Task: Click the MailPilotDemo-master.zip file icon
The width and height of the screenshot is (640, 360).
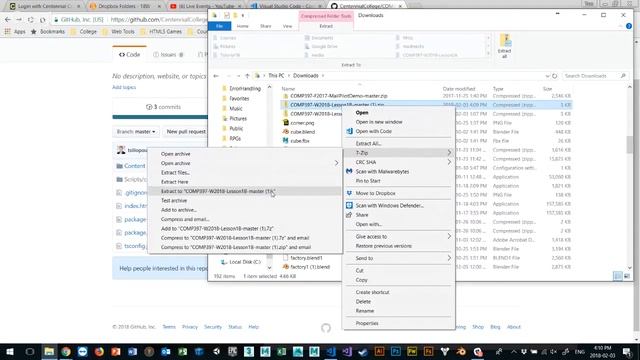Action: point(286,96)
